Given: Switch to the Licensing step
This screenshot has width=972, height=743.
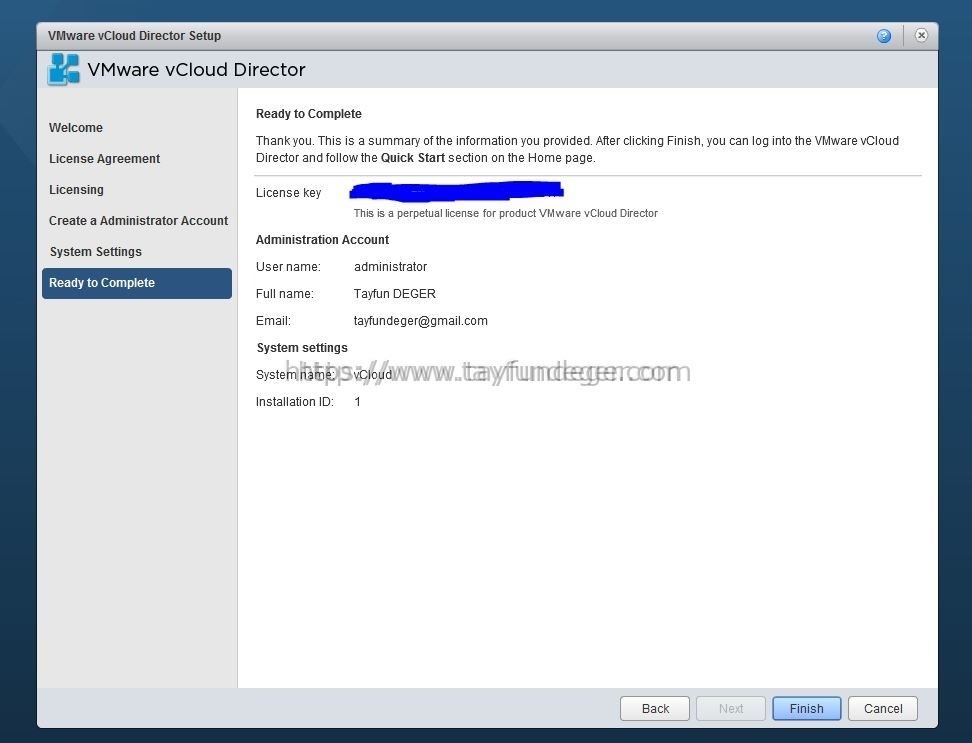Looking at the screenshot, I should pos(76,190).
